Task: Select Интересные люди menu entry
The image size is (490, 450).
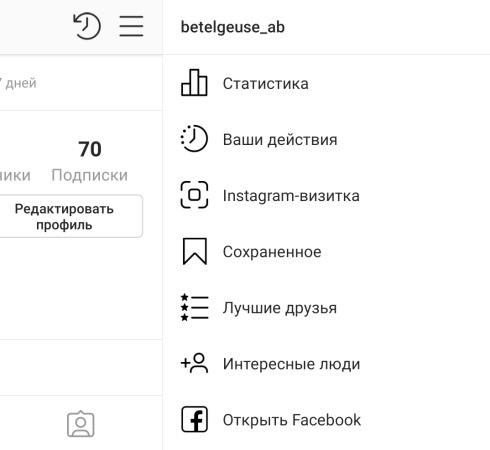Action: 326,363
